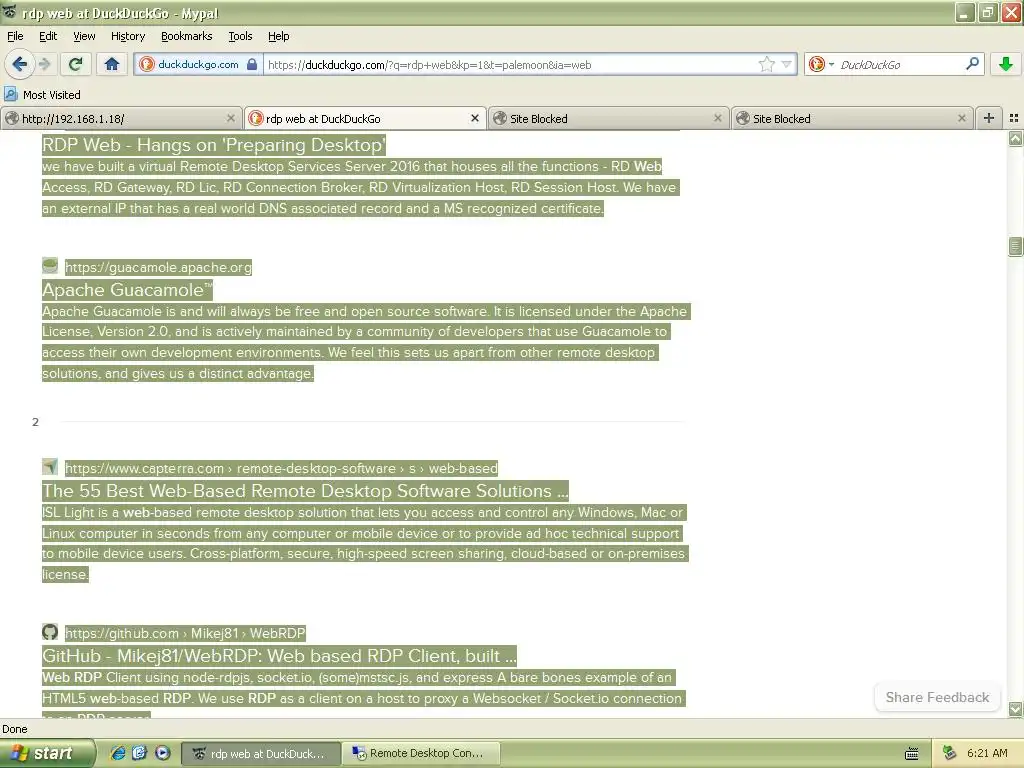Screen dimensions: 1024x768
Task: Select the rdp web at DuckDuckGo tab
Action: pyautogui.click(x=364, y=118)
